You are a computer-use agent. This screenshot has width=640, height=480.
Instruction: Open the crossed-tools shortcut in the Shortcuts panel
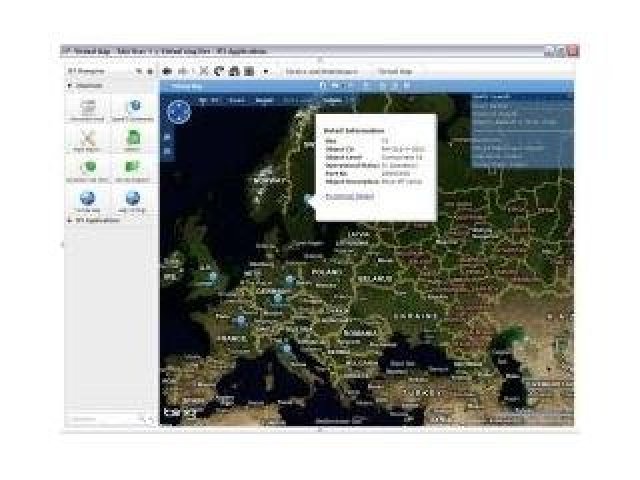pos(88,139)
